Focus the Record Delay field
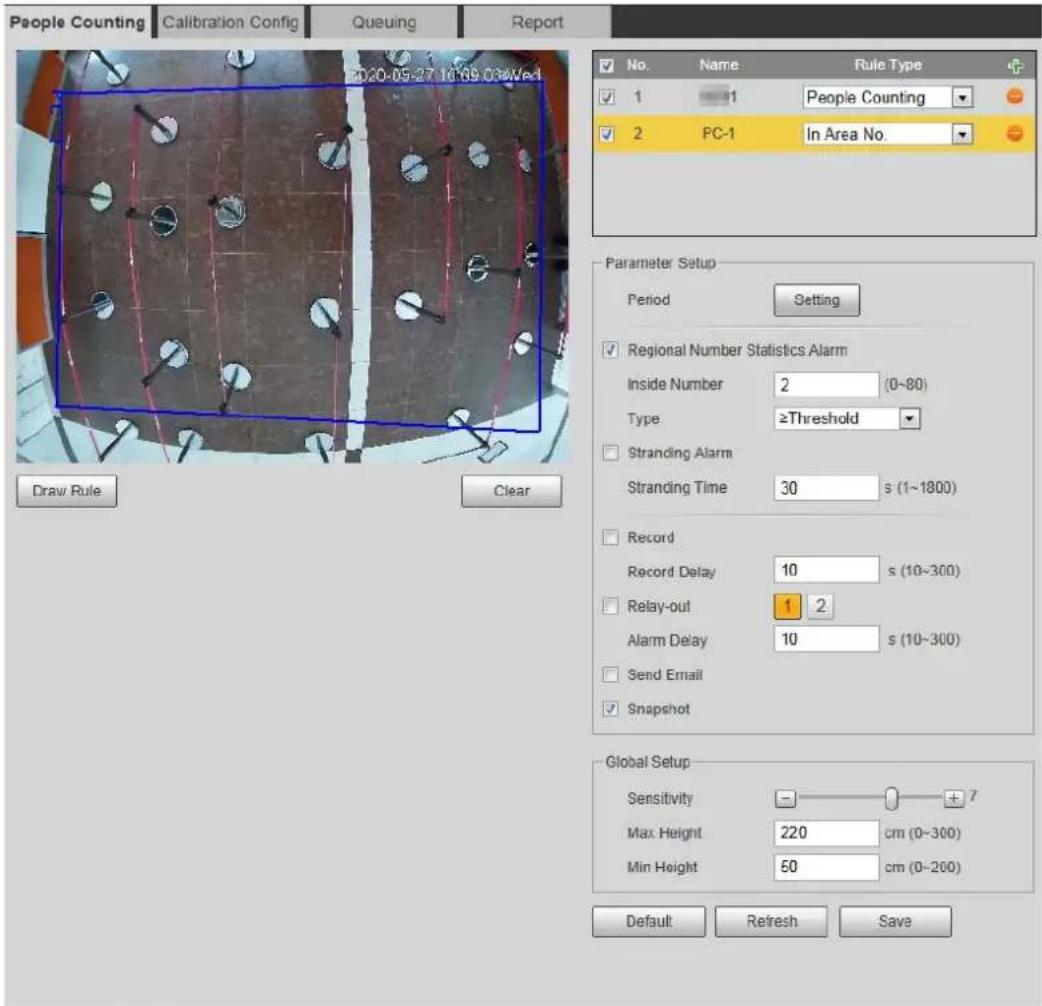 point(826,570)
